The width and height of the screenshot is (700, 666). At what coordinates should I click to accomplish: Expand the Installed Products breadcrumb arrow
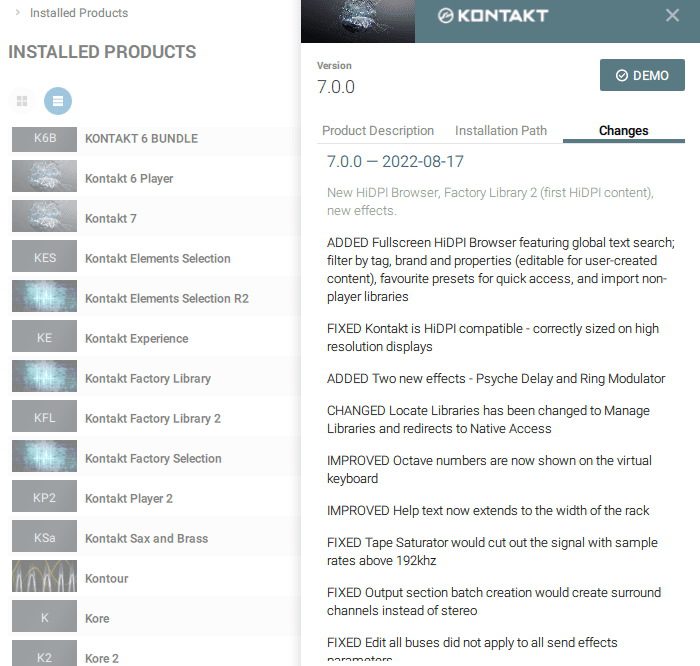point(18,13)
